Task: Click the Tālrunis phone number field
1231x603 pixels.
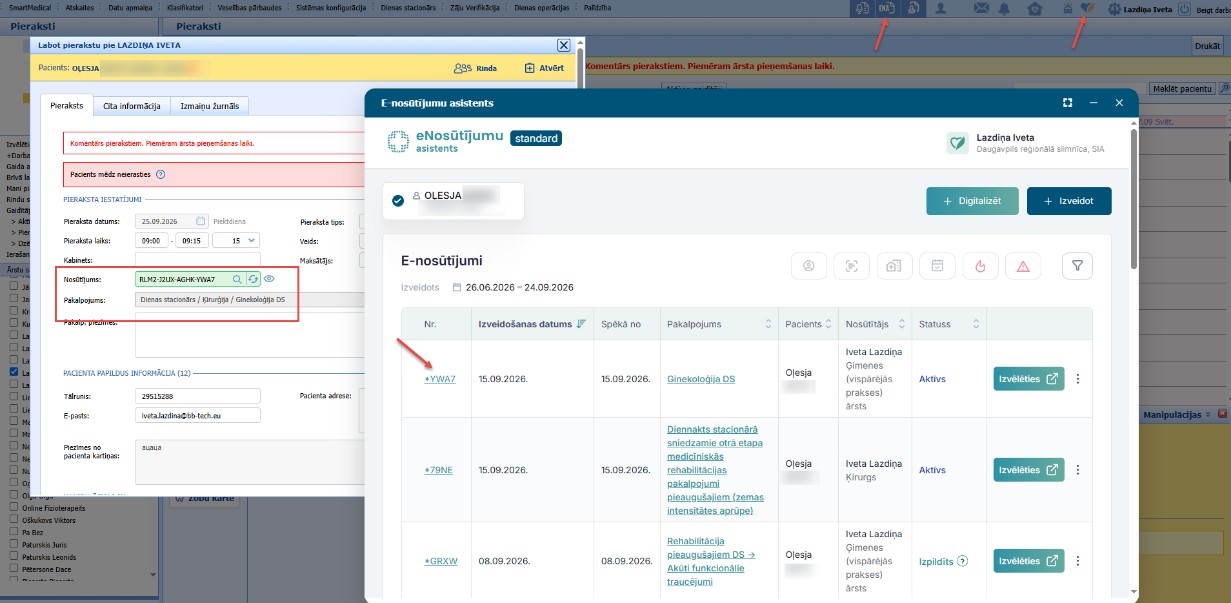Action: (197, 396)
